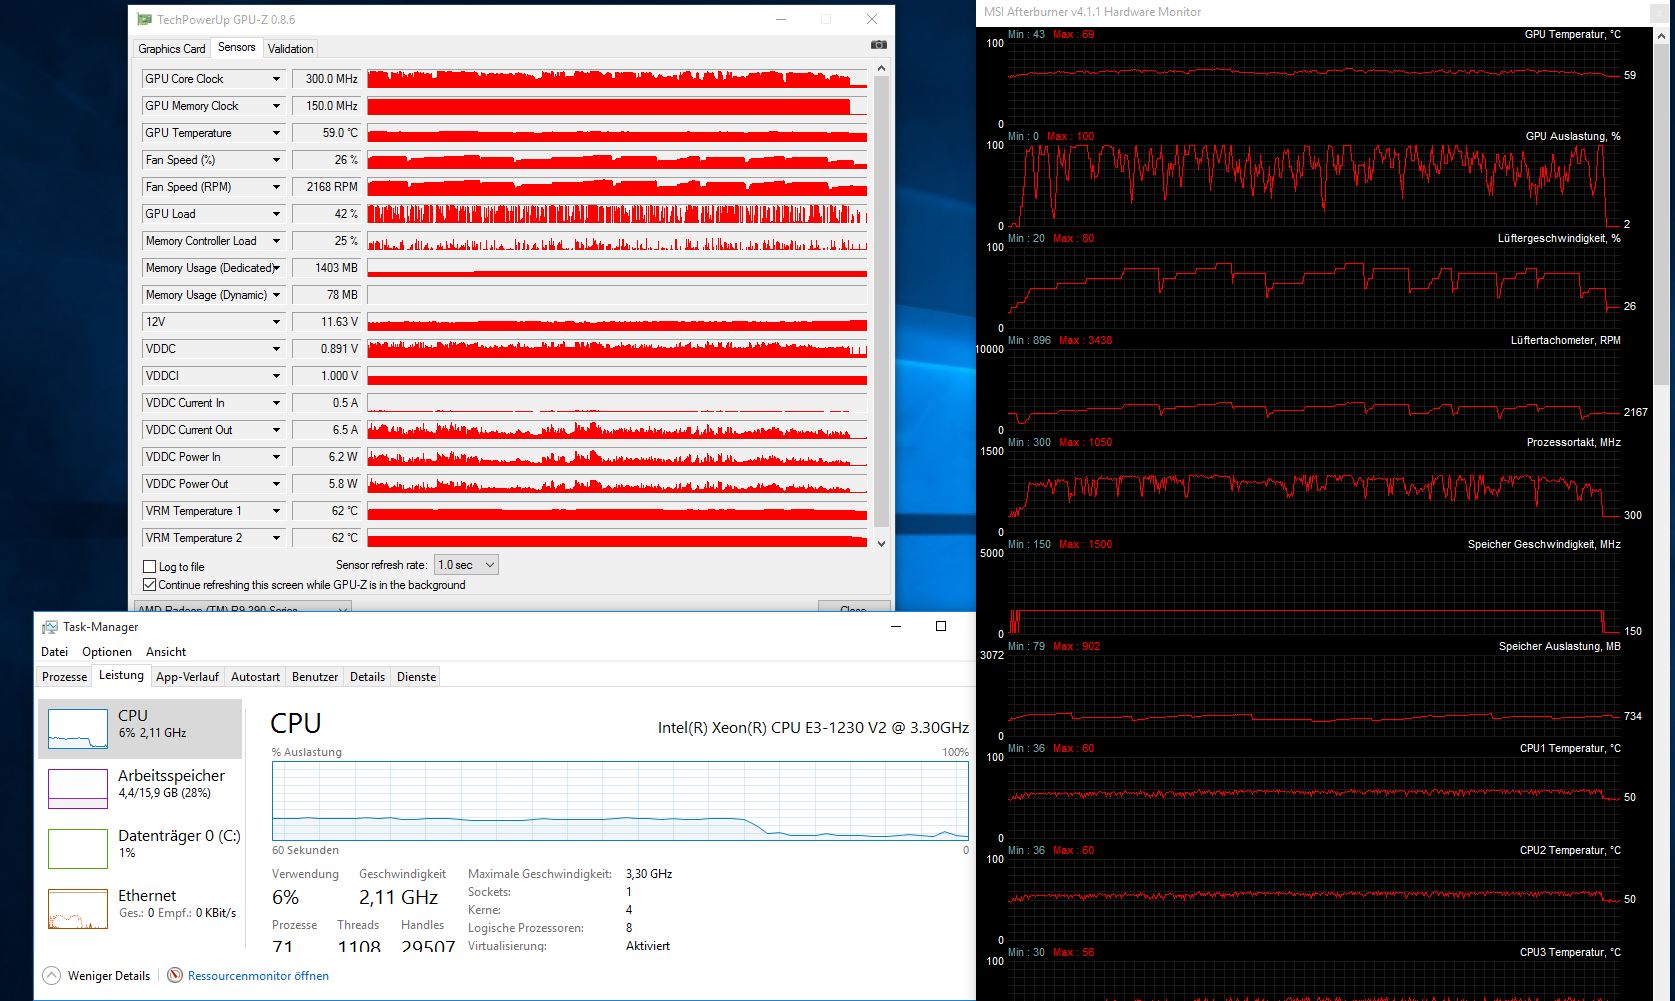Click the Ressourcenmonitor öffnen link
The image size is (1675, 1001).
coord(258,976)
